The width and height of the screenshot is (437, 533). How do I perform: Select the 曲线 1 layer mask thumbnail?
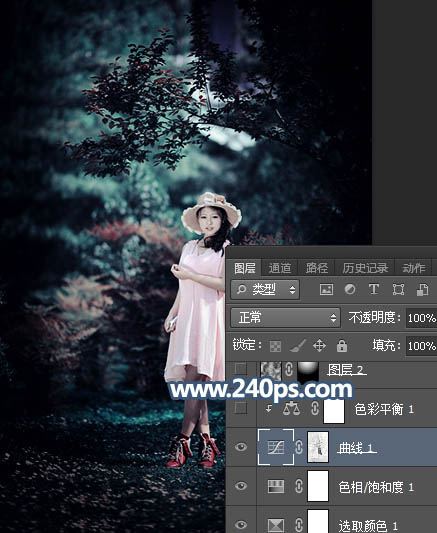pyautogui.click(x=318, y=447)
